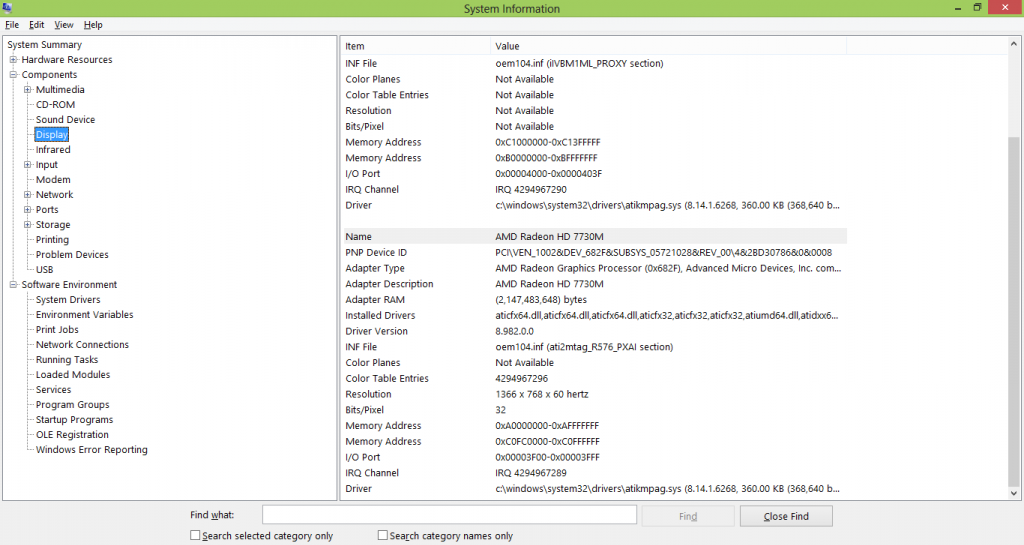Image resolution: width=1024 pixels, height=545 pixels.
Task: Expand the Network node
Action: coord(27,195)
